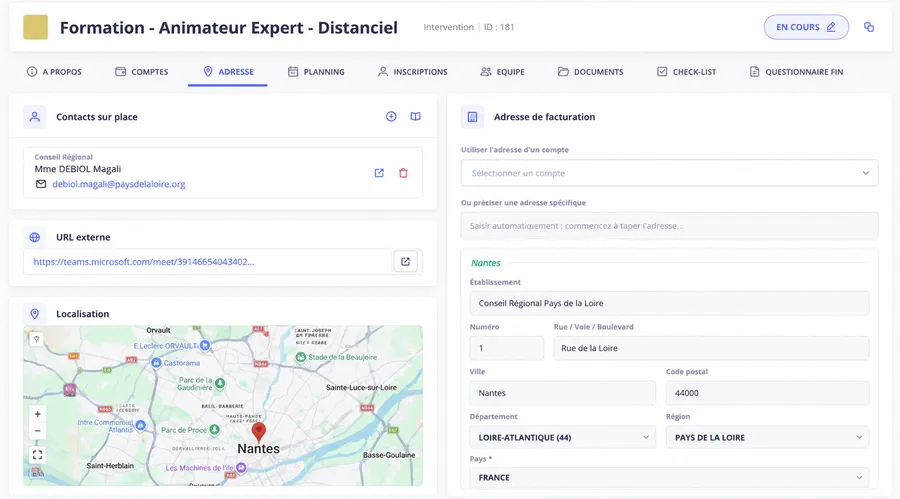The height and width of the screenshot is (499, 900).
Task: Click Sainte-Luce-sur-Loire label on map
Action: 362,388
